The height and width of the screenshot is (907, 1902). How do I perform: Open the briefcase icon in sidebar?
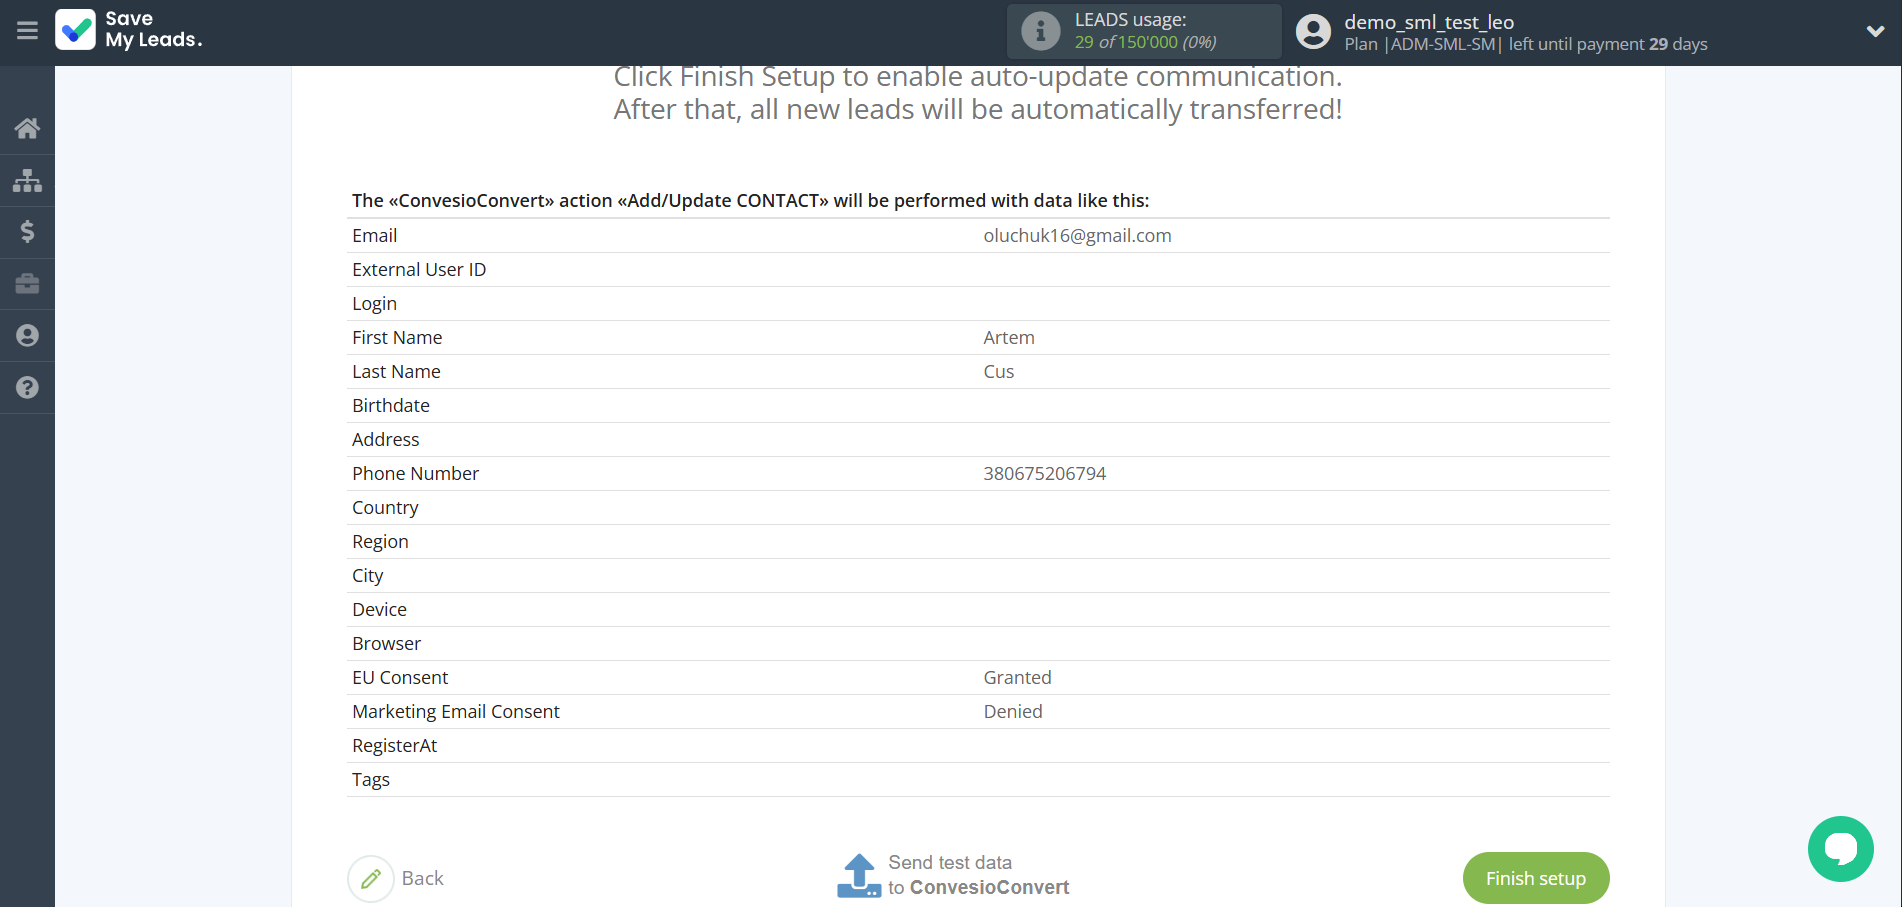27,284
